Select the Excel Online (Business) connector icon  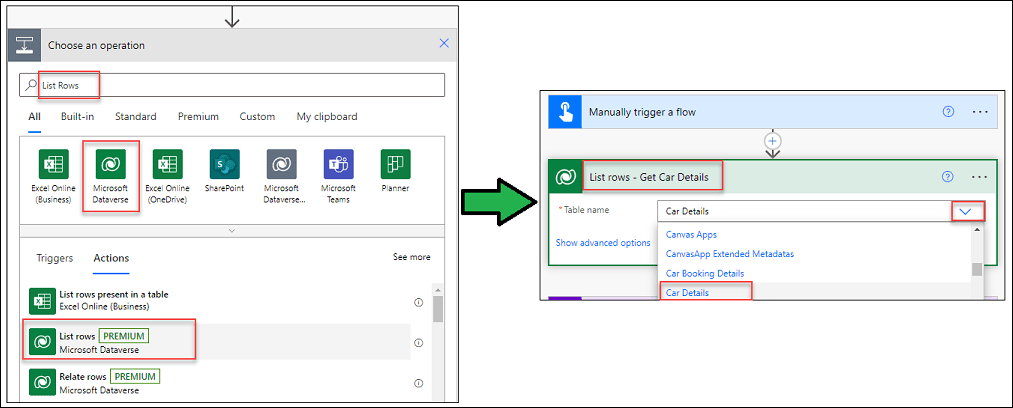click(54, 164)
